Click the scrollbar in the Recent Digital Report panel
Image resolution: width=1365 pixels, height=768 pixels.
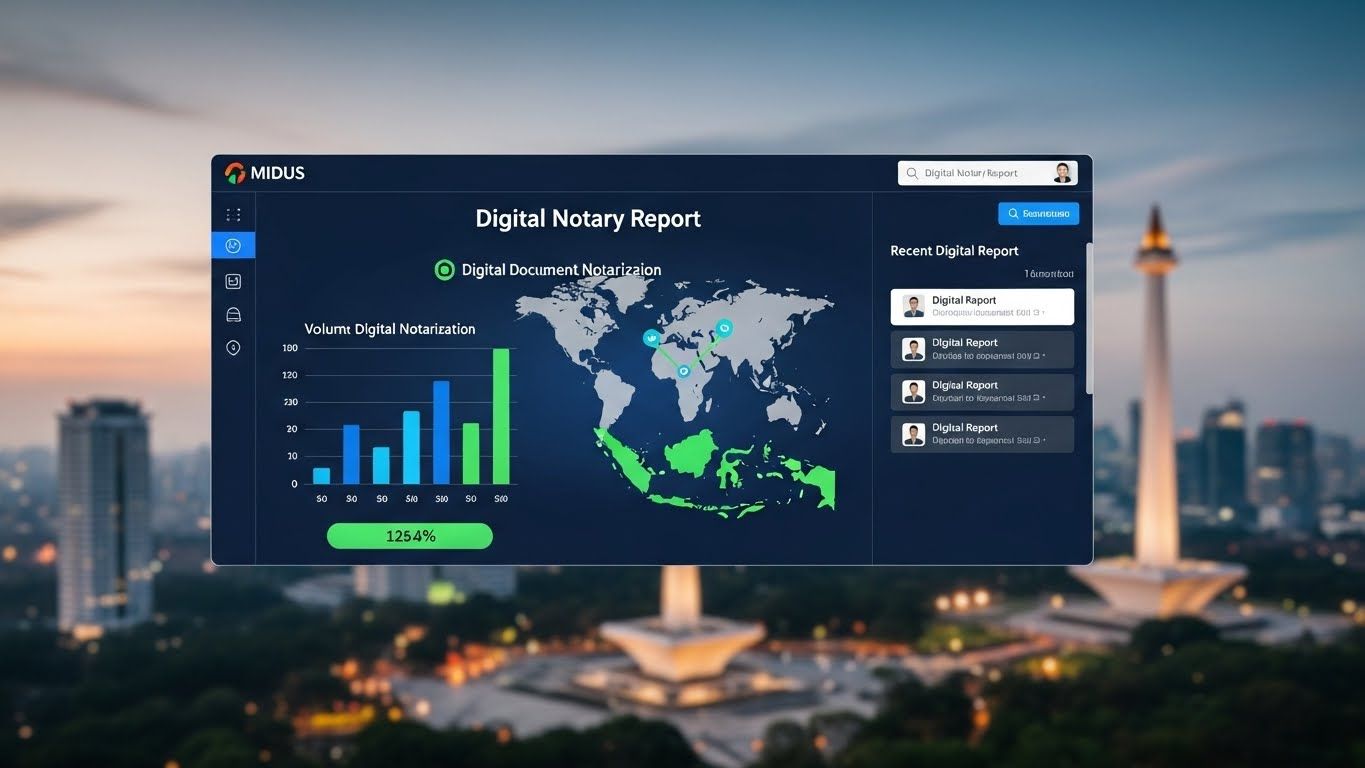(1089, 318)
